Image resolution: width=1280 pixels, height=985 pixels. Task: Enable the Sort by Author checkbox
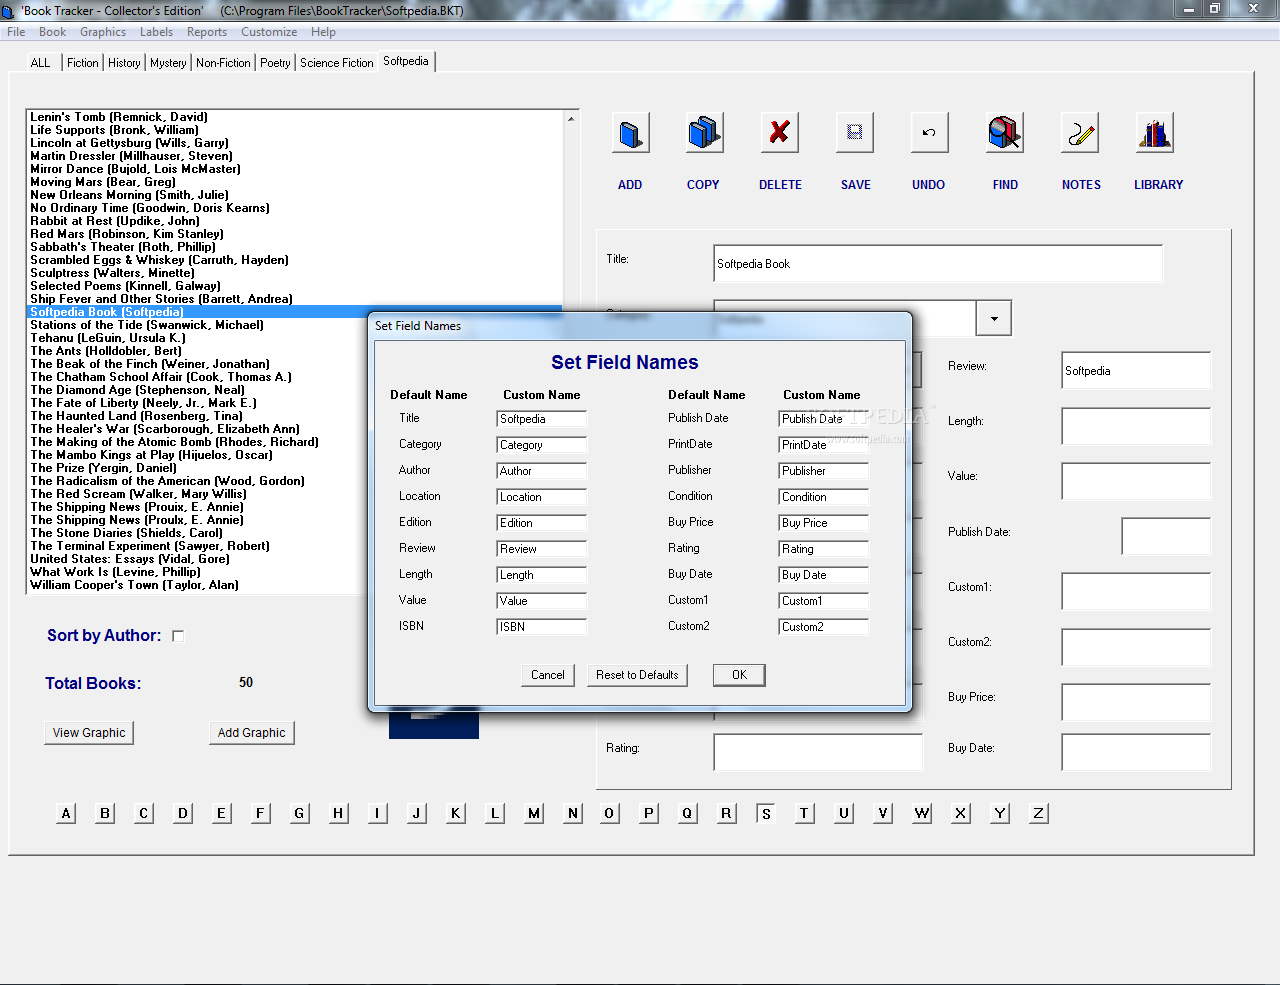[177, 635]
